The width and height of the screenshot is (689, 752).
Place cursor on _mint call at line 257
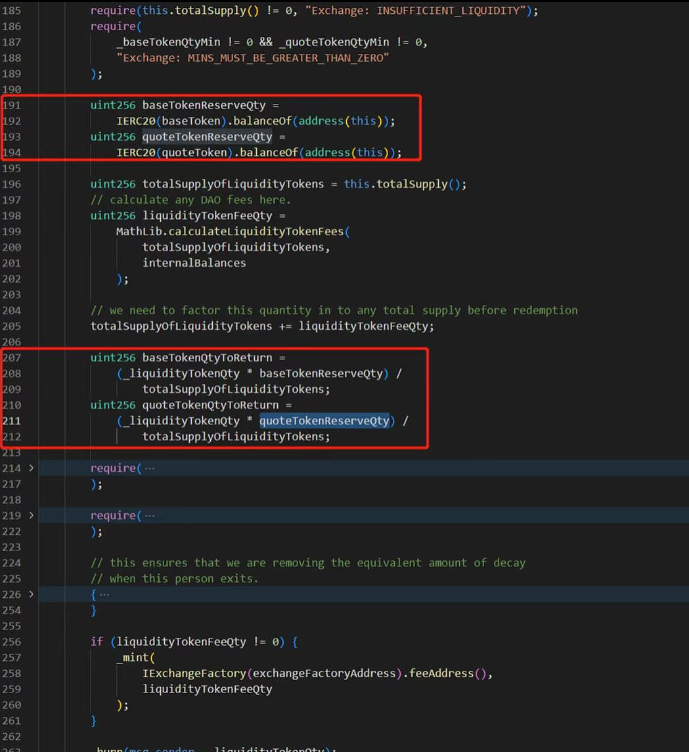coord(133,657)
